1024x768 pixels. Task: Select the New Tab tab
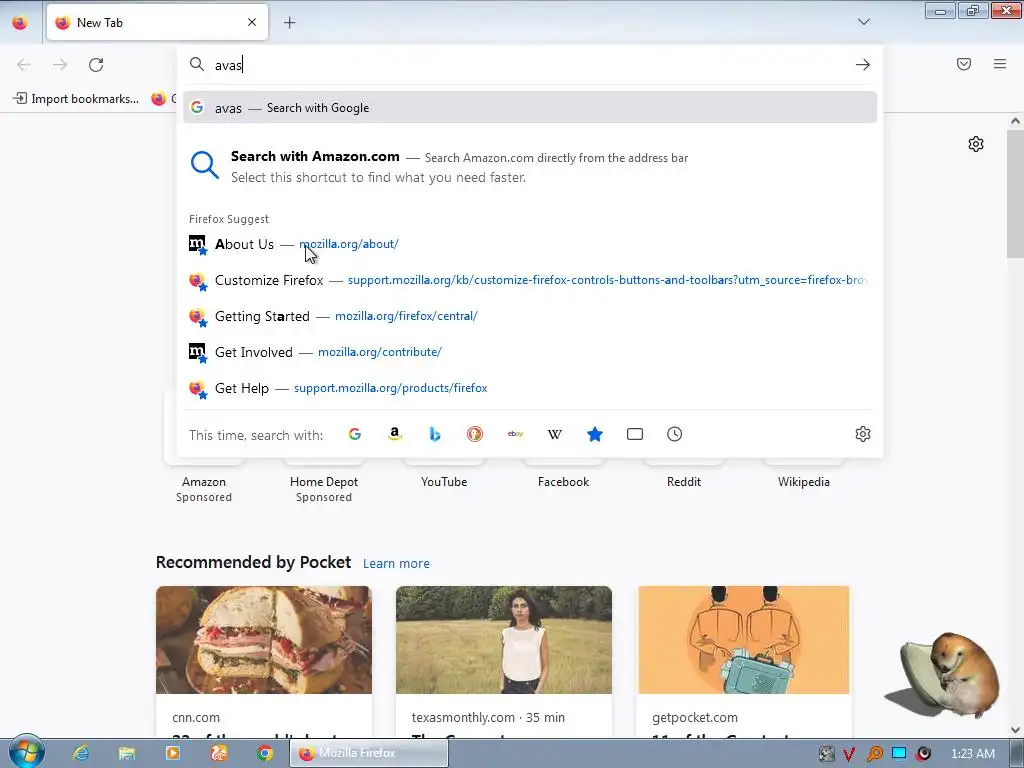157,22
